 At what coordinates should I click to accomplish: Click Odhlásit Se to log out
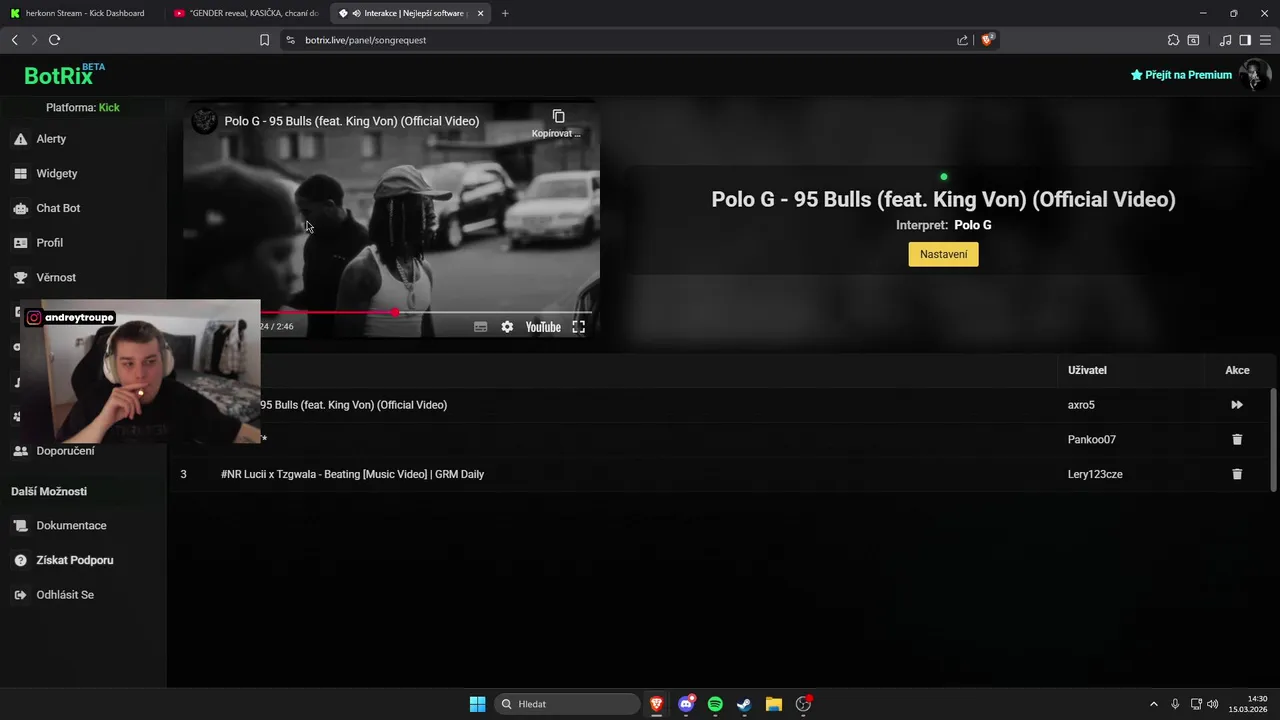(65, 595)
